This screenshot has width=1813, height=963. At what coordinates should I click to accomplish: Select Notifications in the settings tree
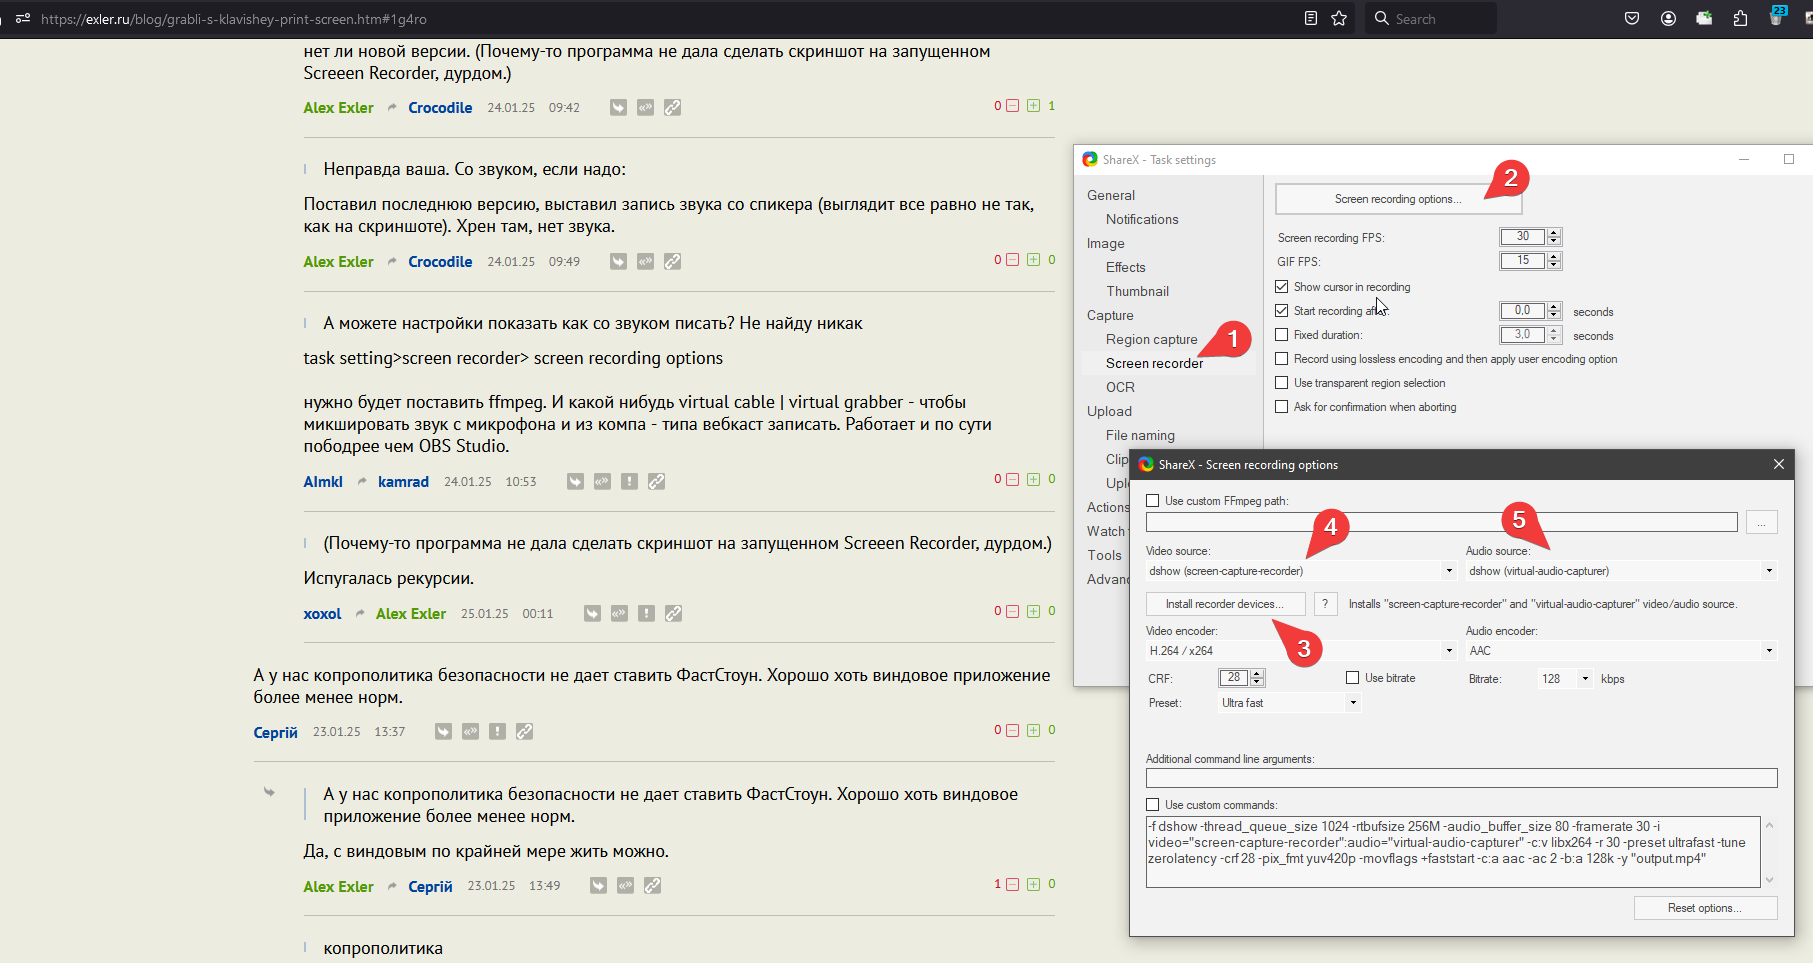pos(1142,219)
